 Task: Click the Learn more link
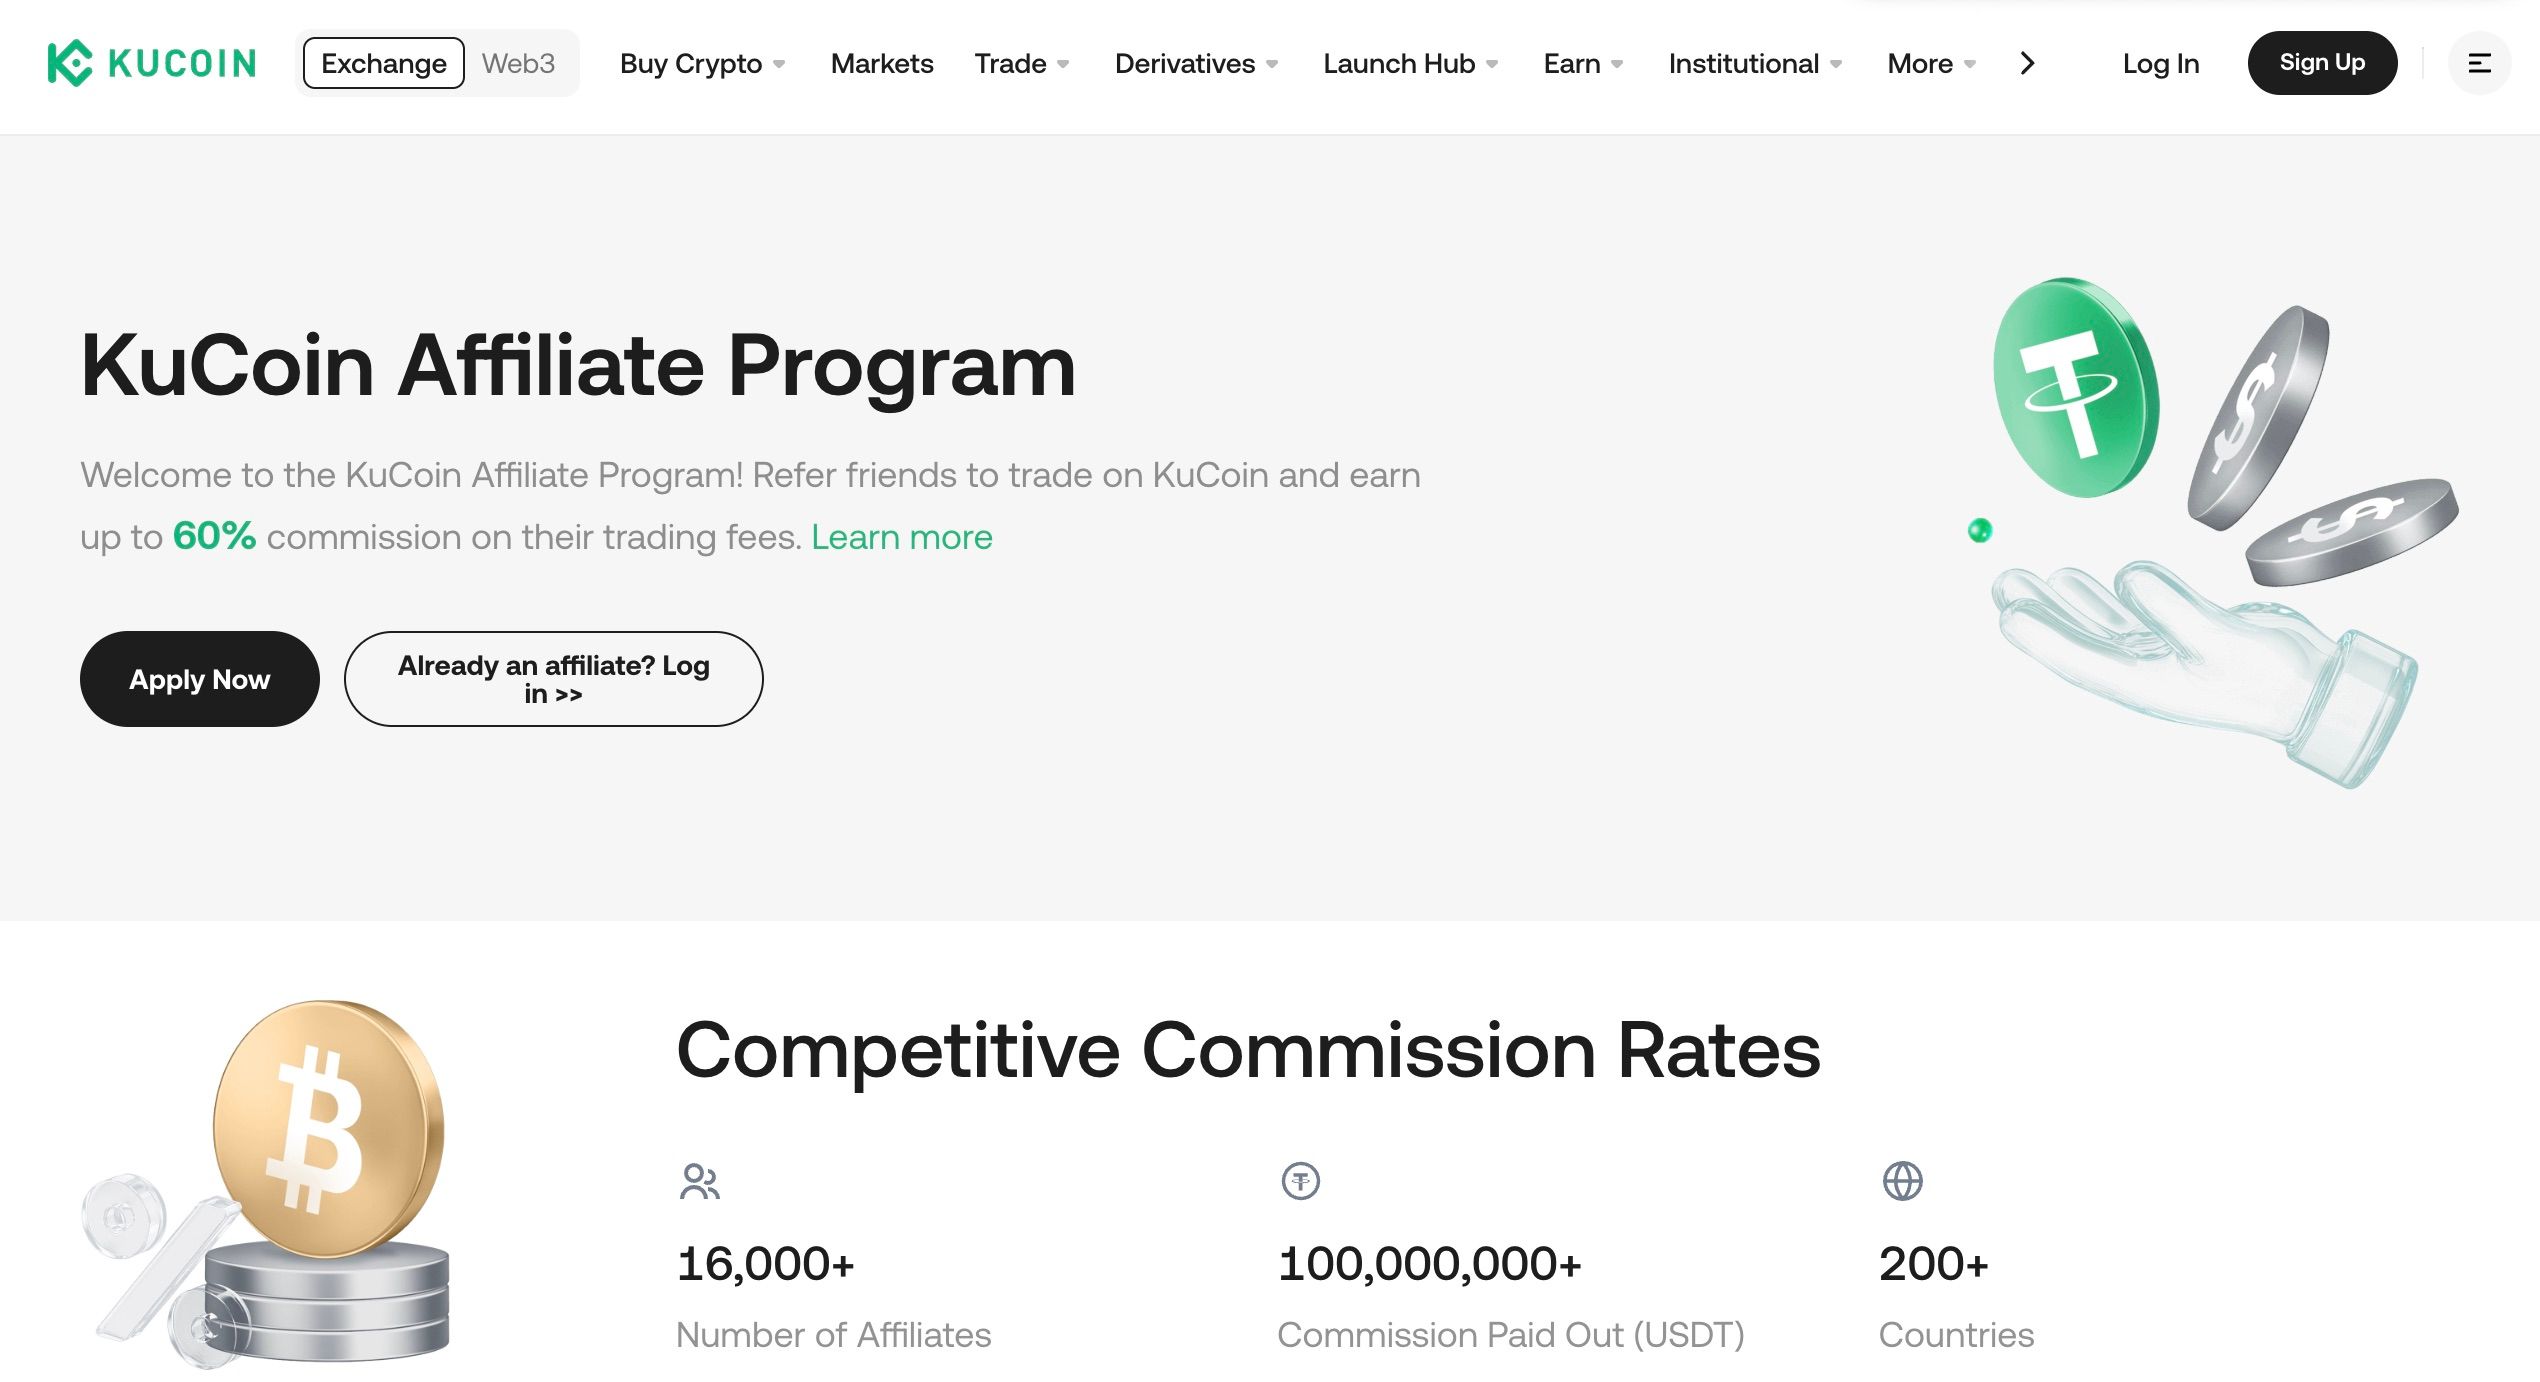click(x=902, y=537)
